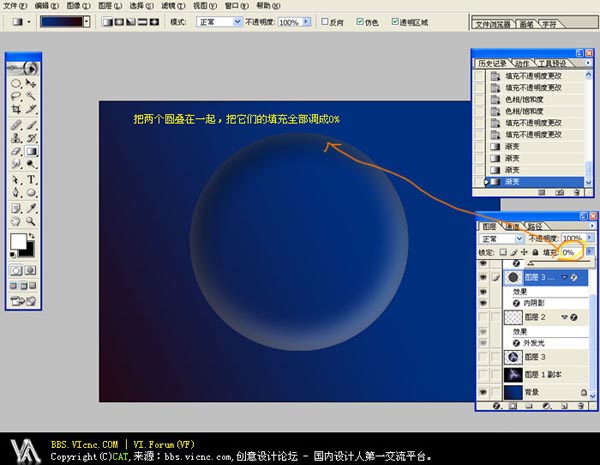600x465 pixels.
Task: Open options bar 不透明度 slider arrow
Action: tap(306, 22)
